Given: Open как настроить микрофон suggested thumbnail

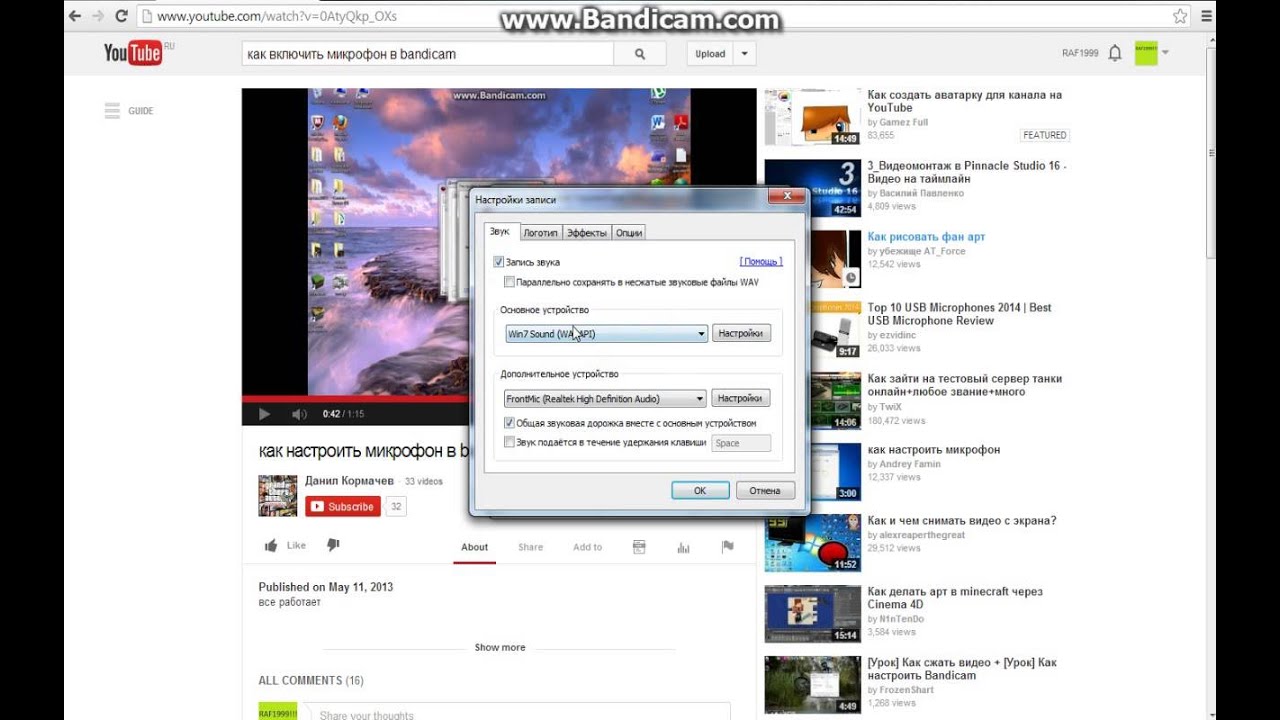Looking at the screenshot, I should point(812,472).
